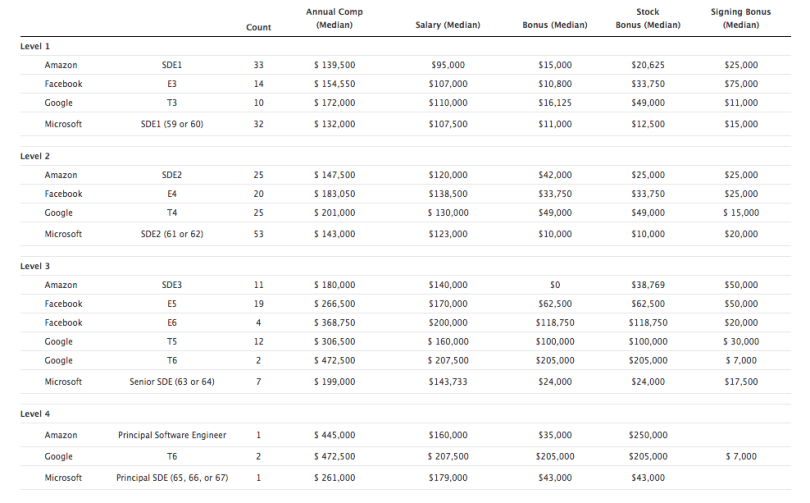The image size is (810, 503).
Task: Select the Bonus (Median) column header
Action: [555, 24]
